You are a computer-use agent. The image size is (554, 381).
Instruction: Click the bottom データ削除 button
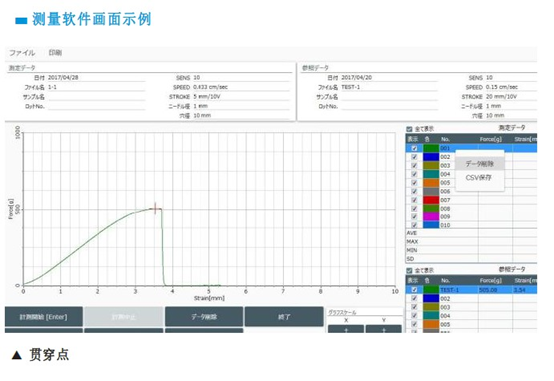204,317
